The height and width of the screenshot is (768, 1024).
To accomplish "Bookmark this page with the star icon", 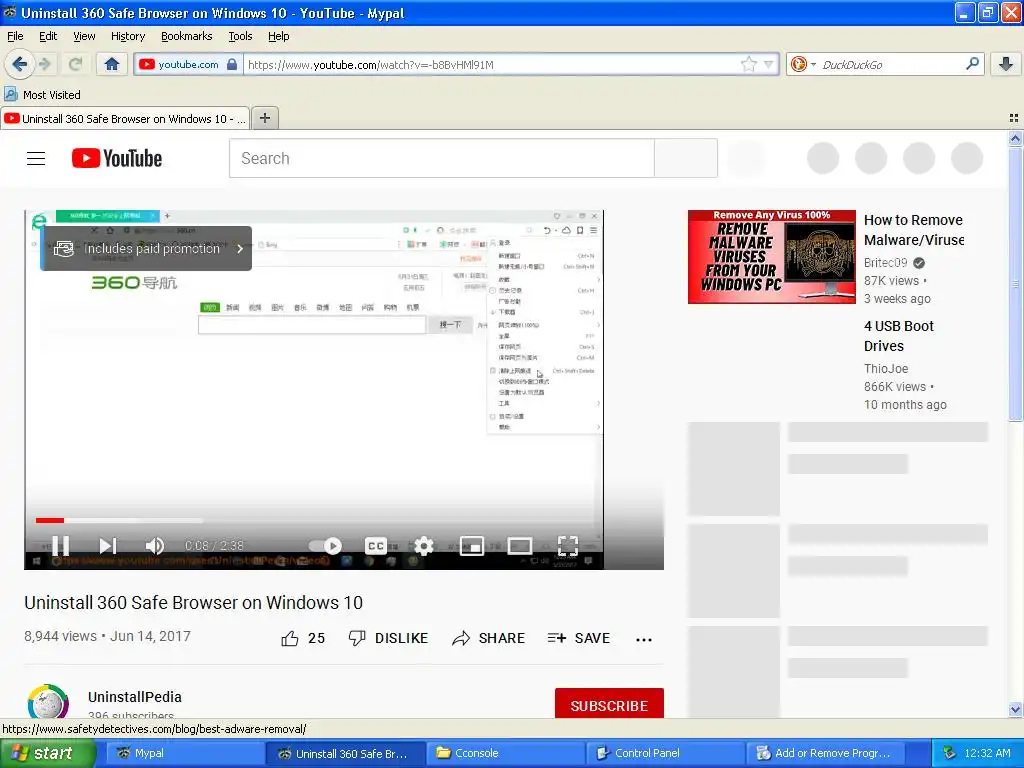I will (x=748, y=64).
